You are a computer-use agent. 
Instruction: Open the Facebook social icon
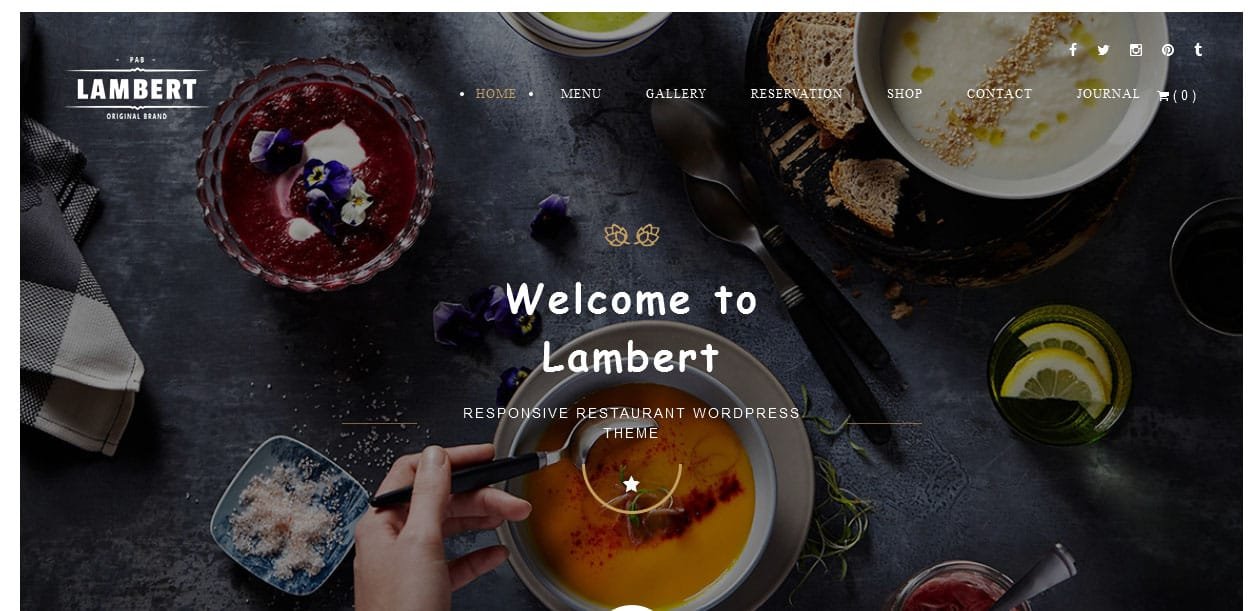click(x=1072, y=50)
